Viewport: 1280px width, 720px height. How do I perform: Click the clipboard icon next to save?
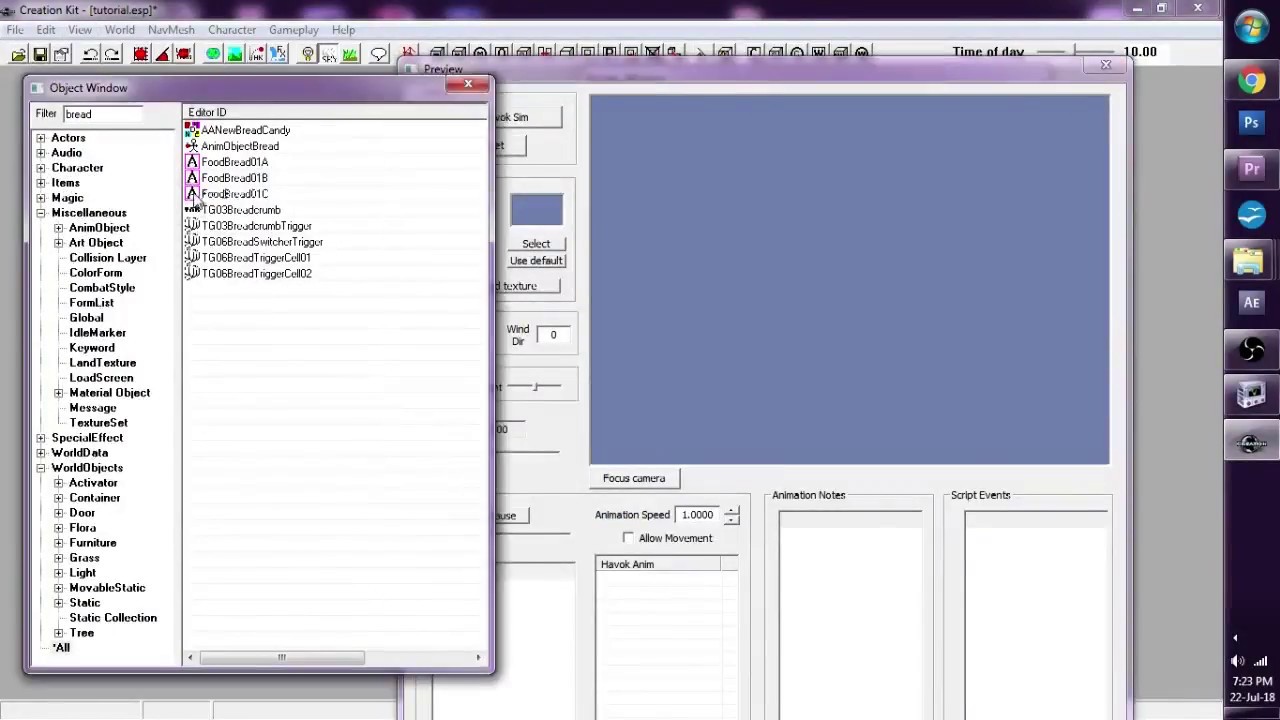(x=62, y=54)
